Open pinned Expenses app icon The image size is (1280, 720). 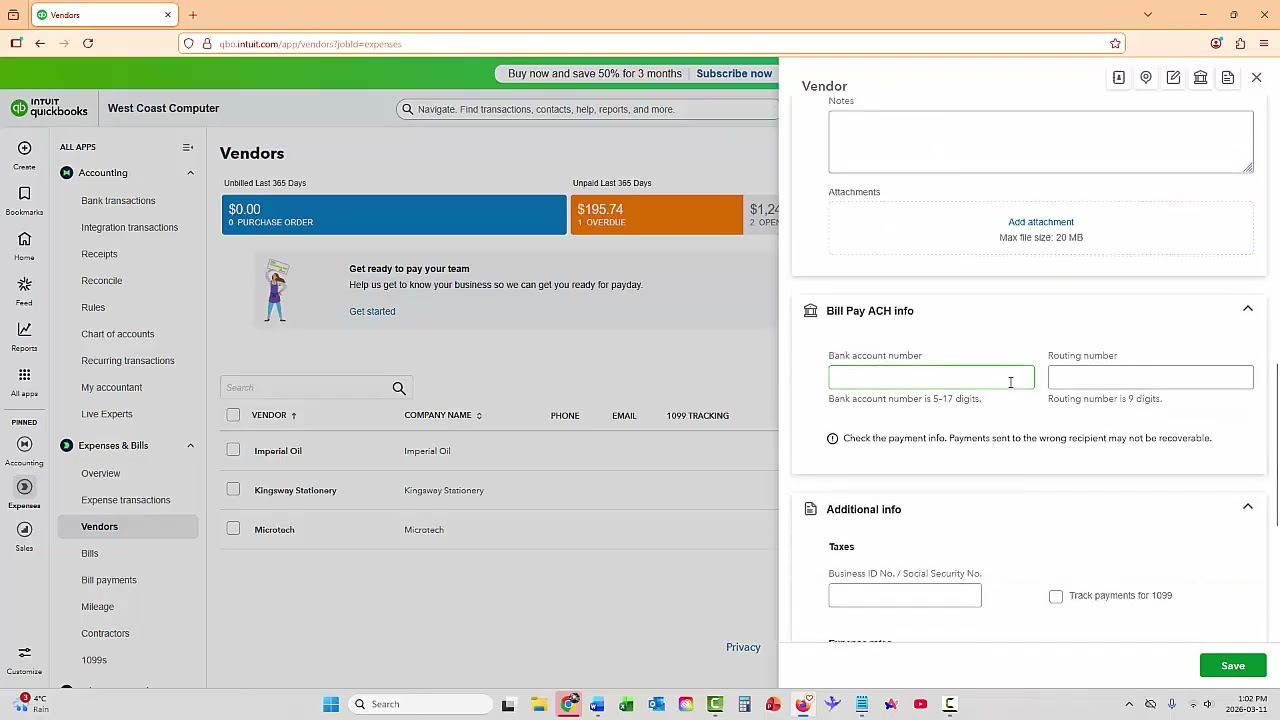[24, 487]
